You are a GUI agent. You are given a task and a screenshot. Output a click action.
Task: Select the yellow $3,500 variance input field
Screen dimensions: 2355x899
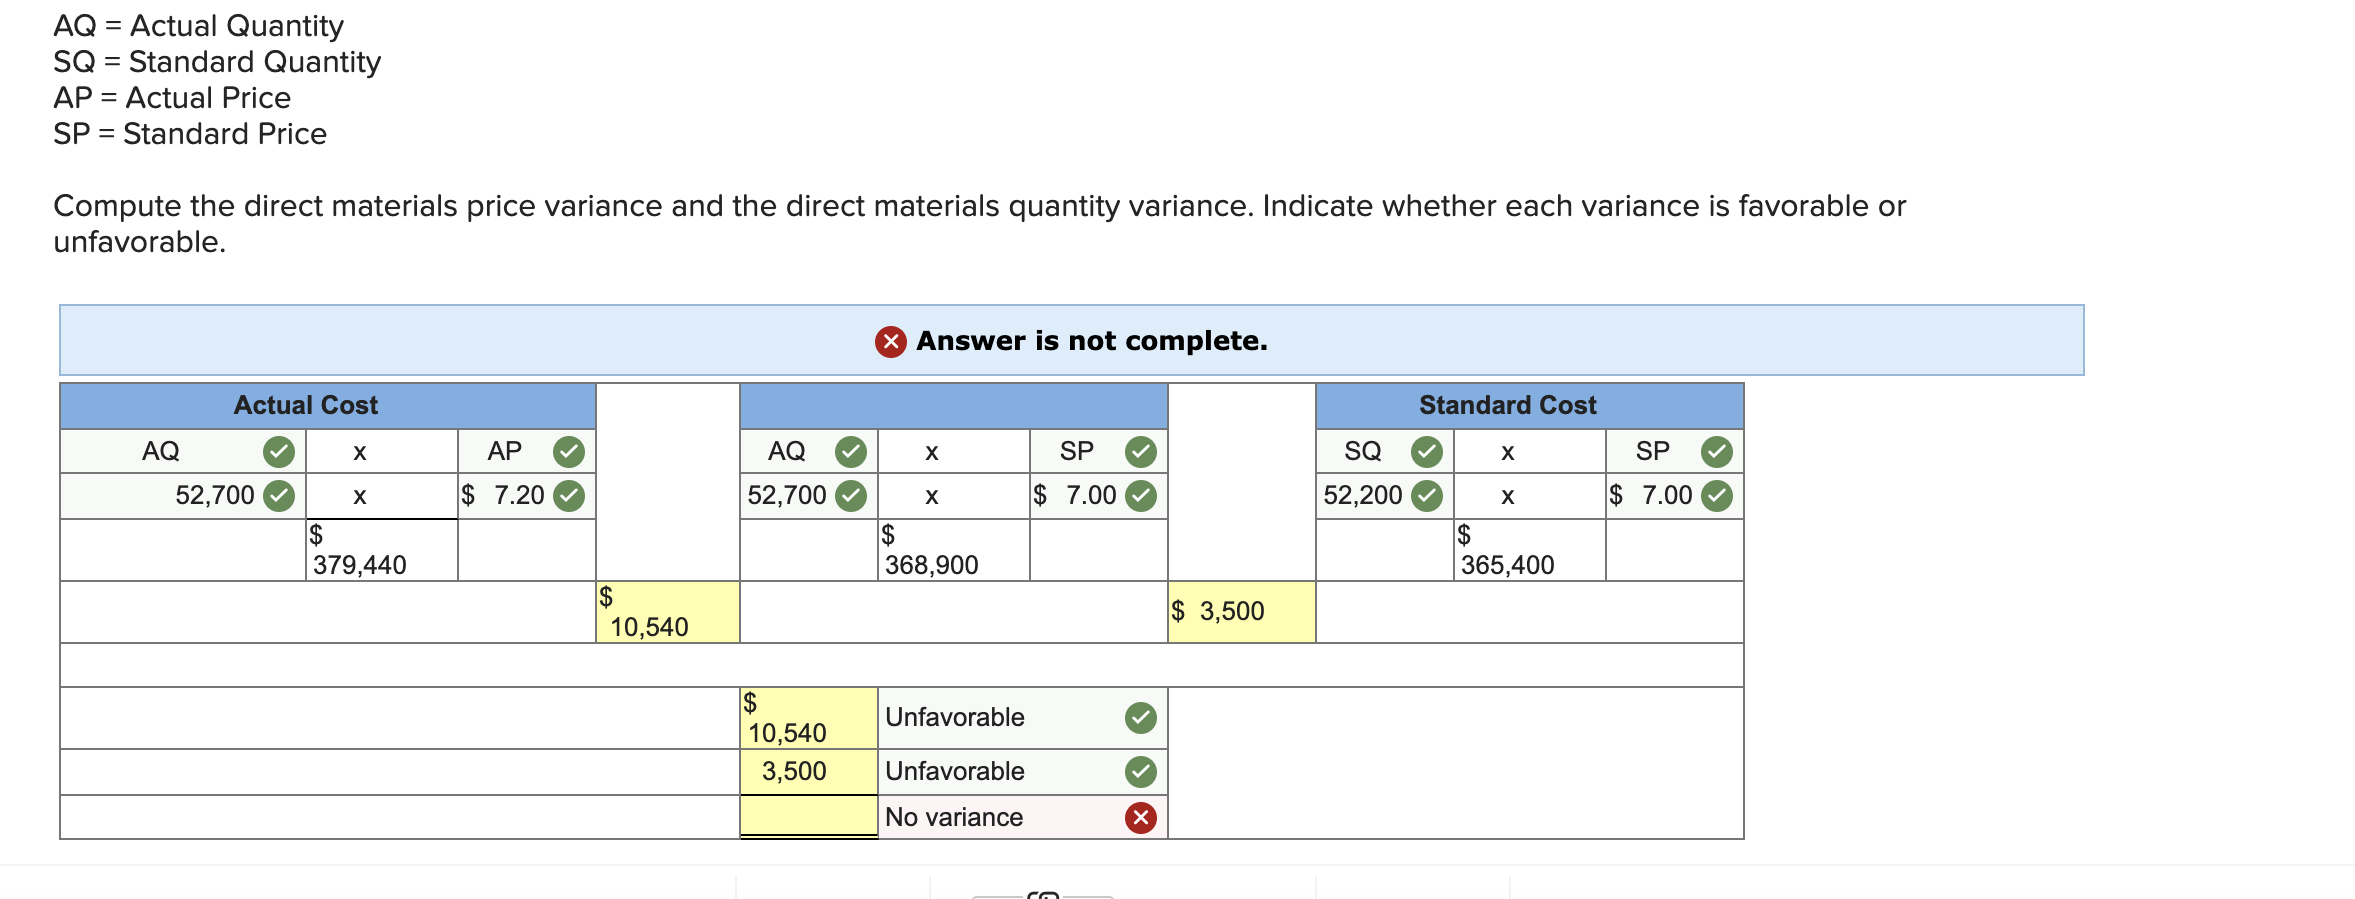(1242, 612)
